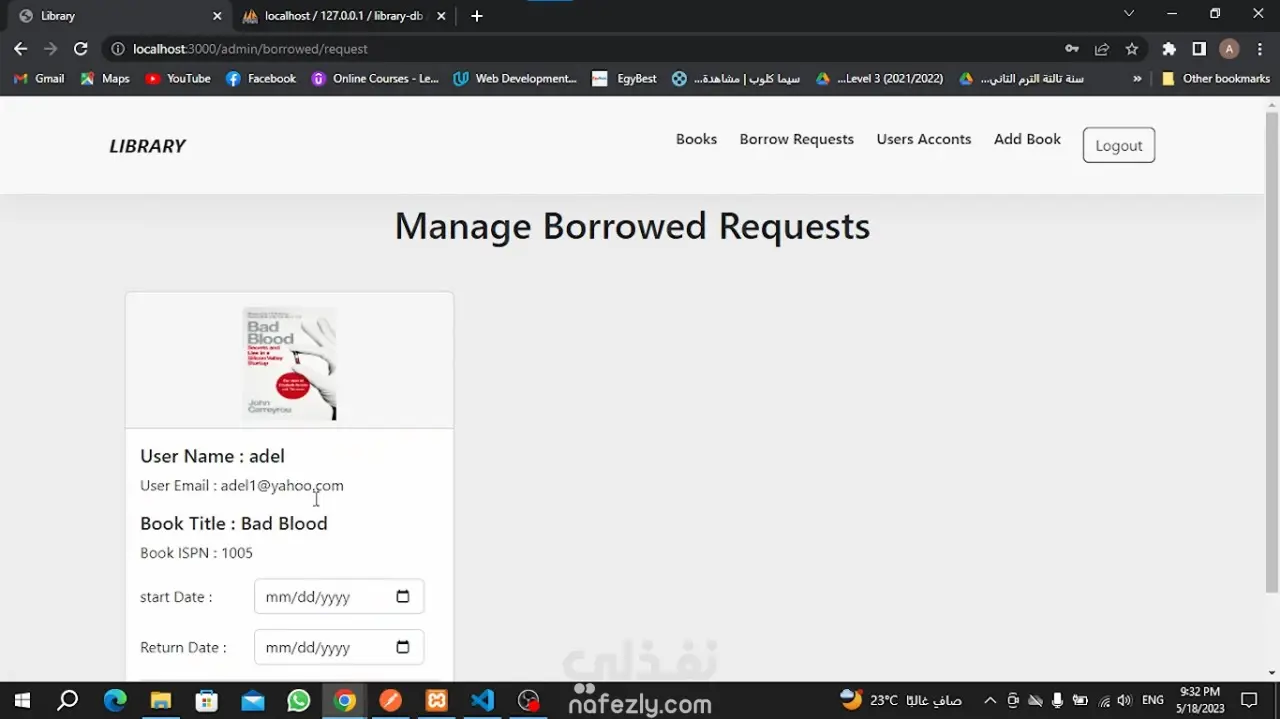1280x719 pixels.
Task: Switch to the localhost phpMyAdmin tab
Action: 345,16
